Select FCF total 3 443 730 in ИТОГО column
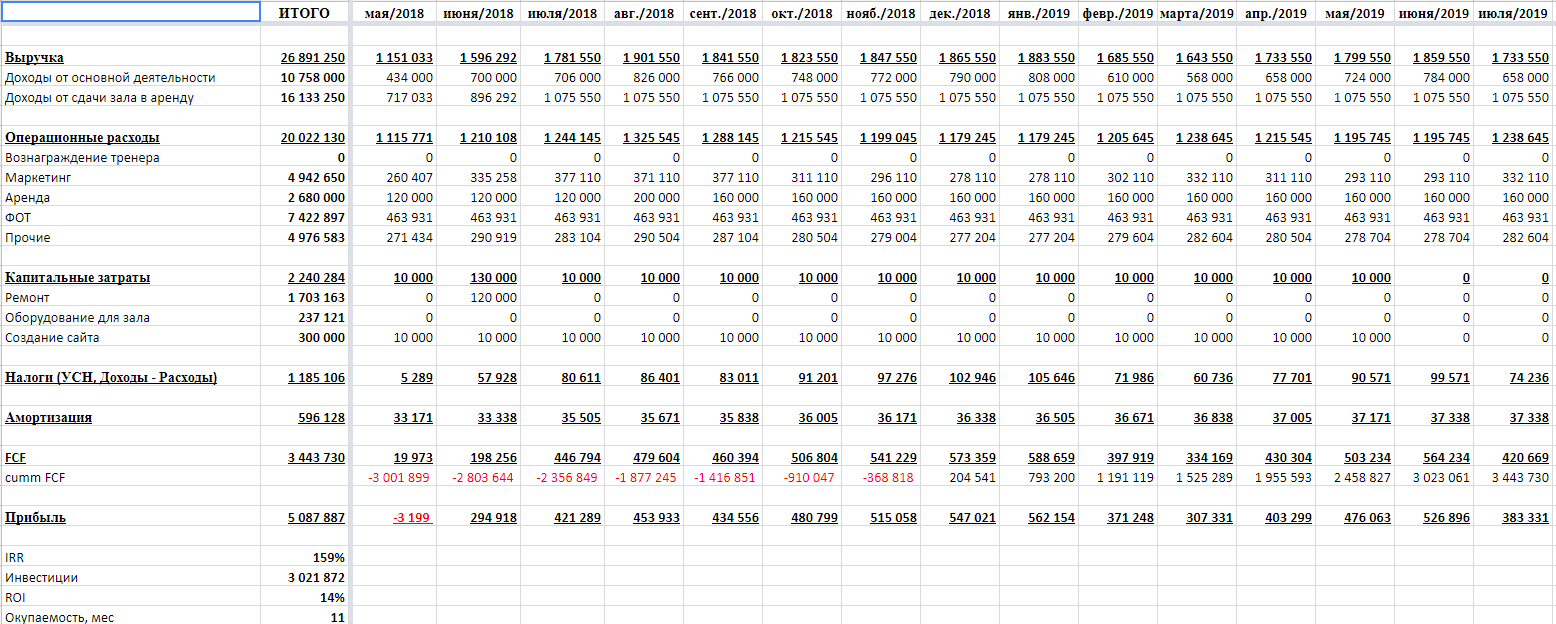This screenshot has width=1556, height=624. 304,458
